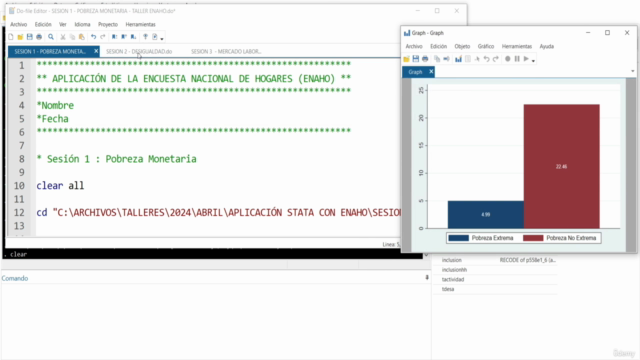Click the red Pobreza No Extrema legend swatch
This screenshot has height=360, width=640.
pyautogui.click(x=533, y=238)
